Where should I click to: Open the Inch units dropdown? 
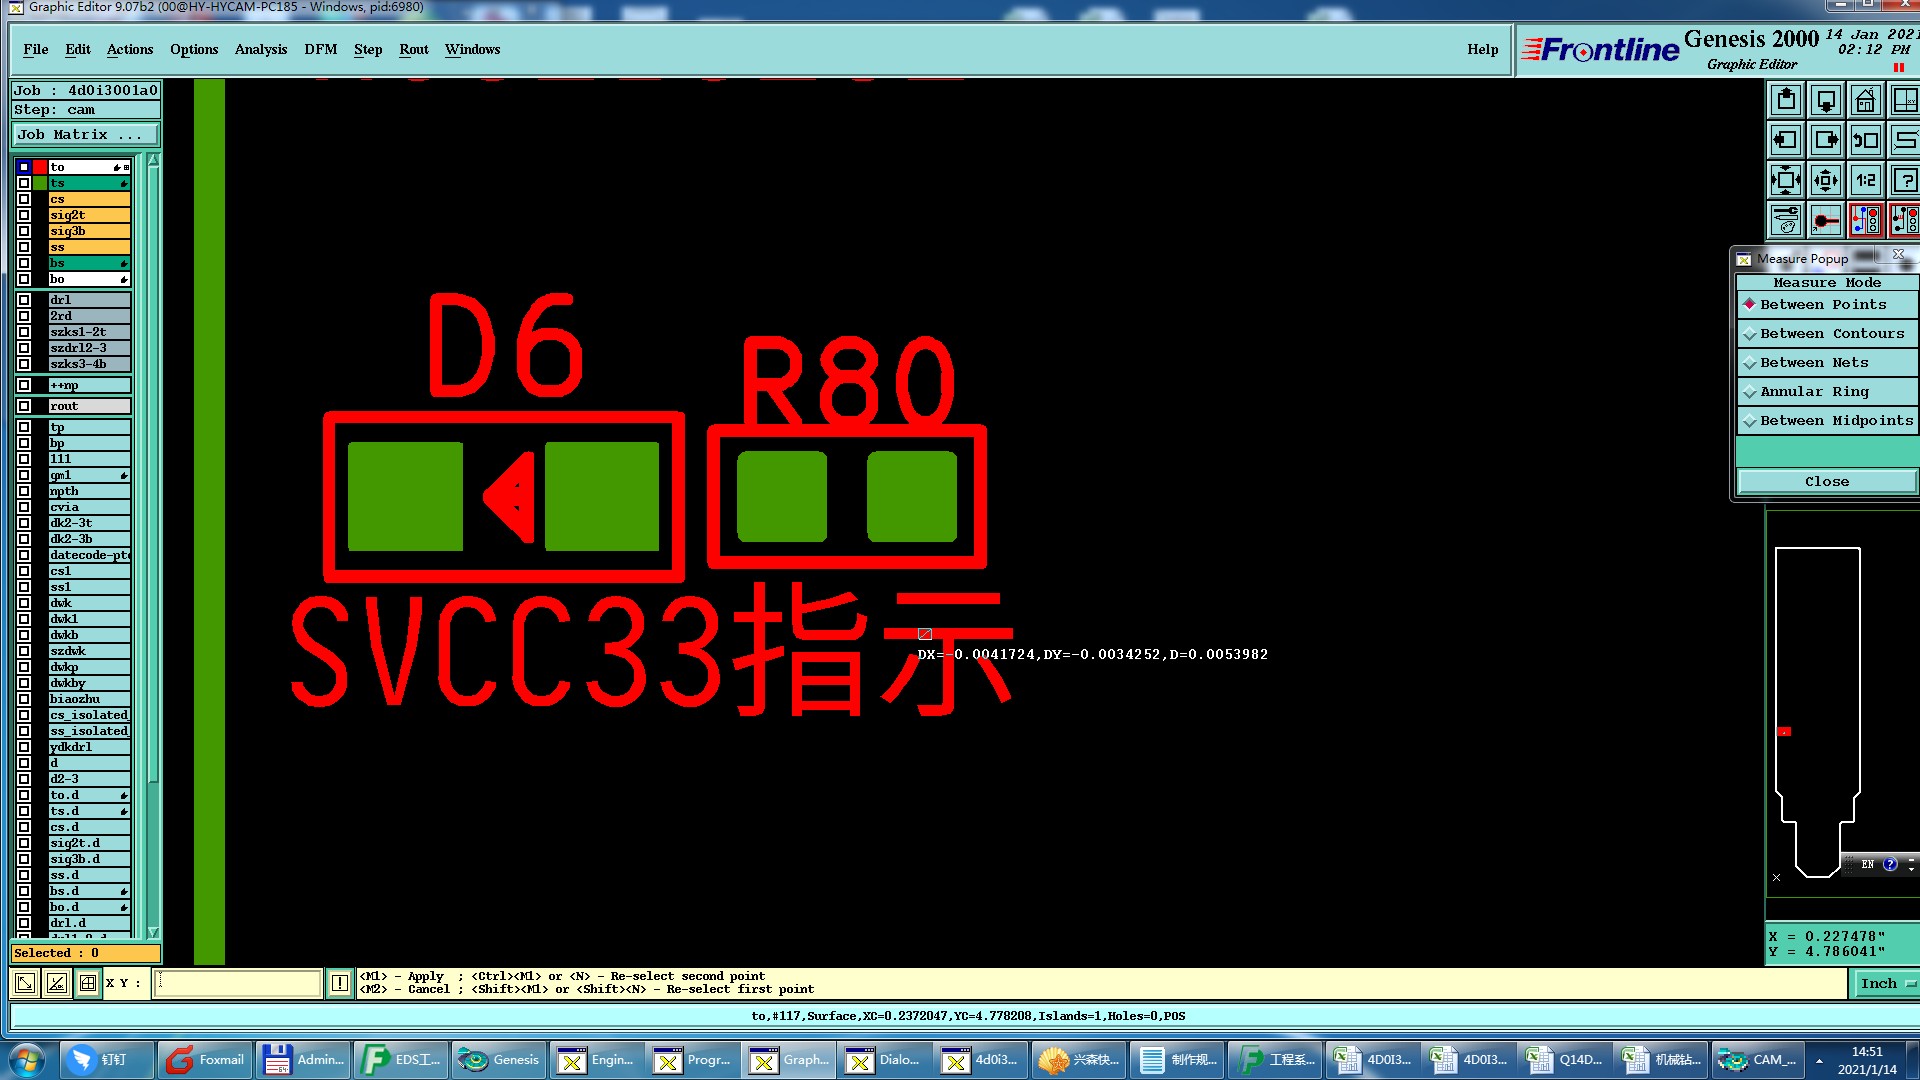pos(1886,984)
